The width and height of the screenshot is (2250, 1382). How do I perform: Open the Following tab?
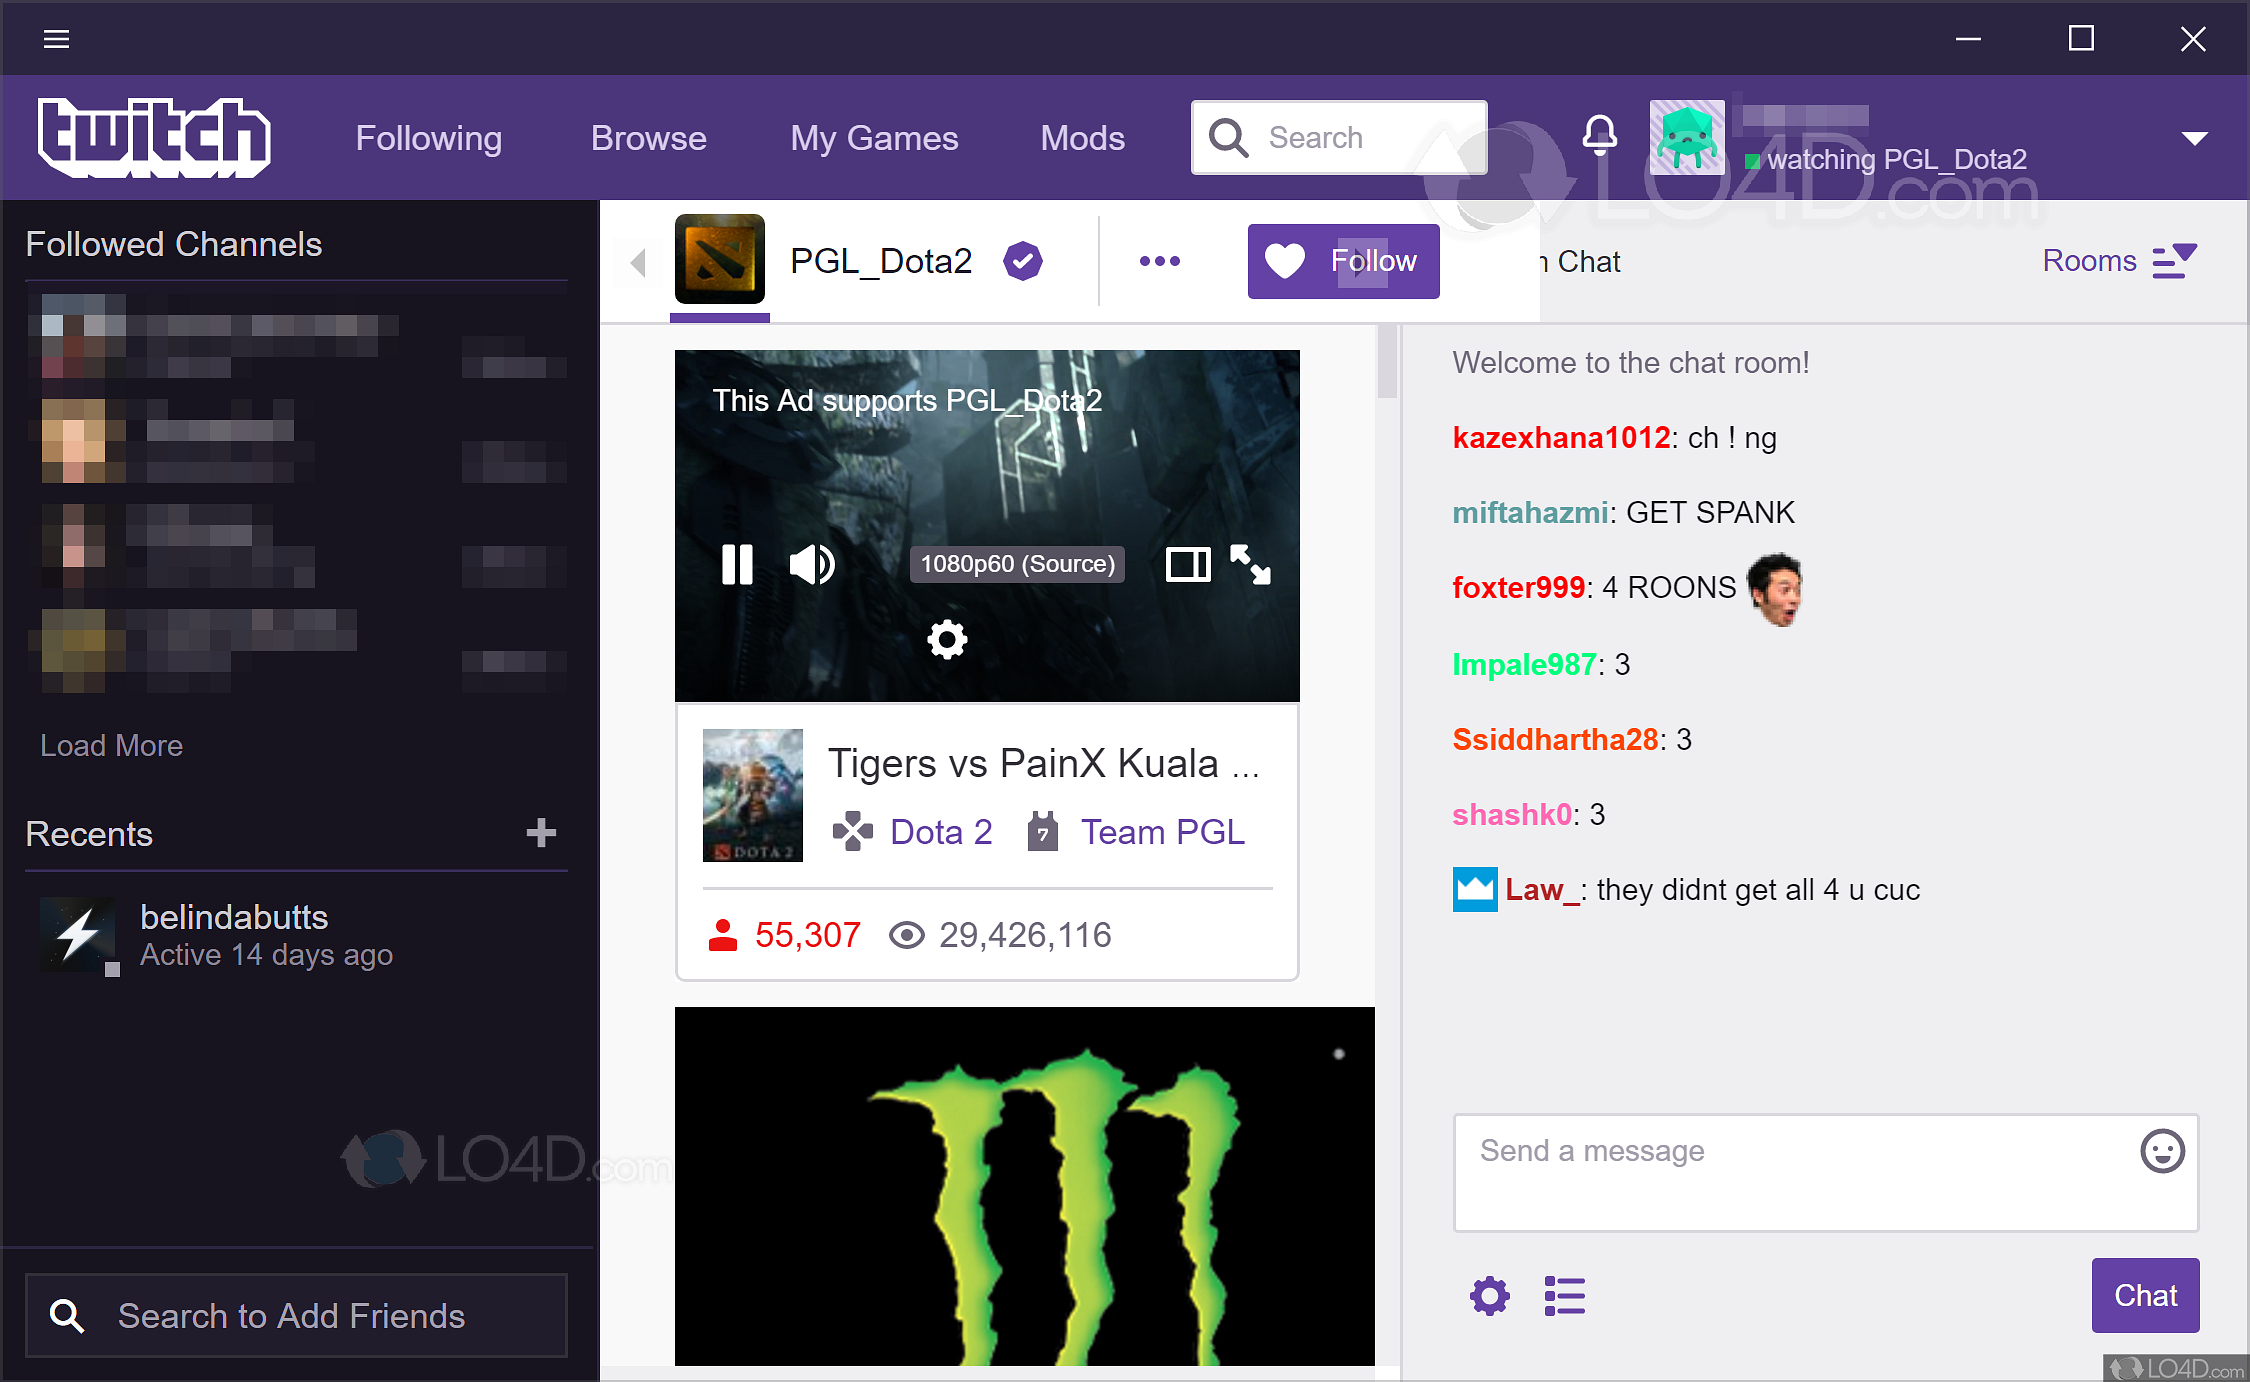click(428, 138)
